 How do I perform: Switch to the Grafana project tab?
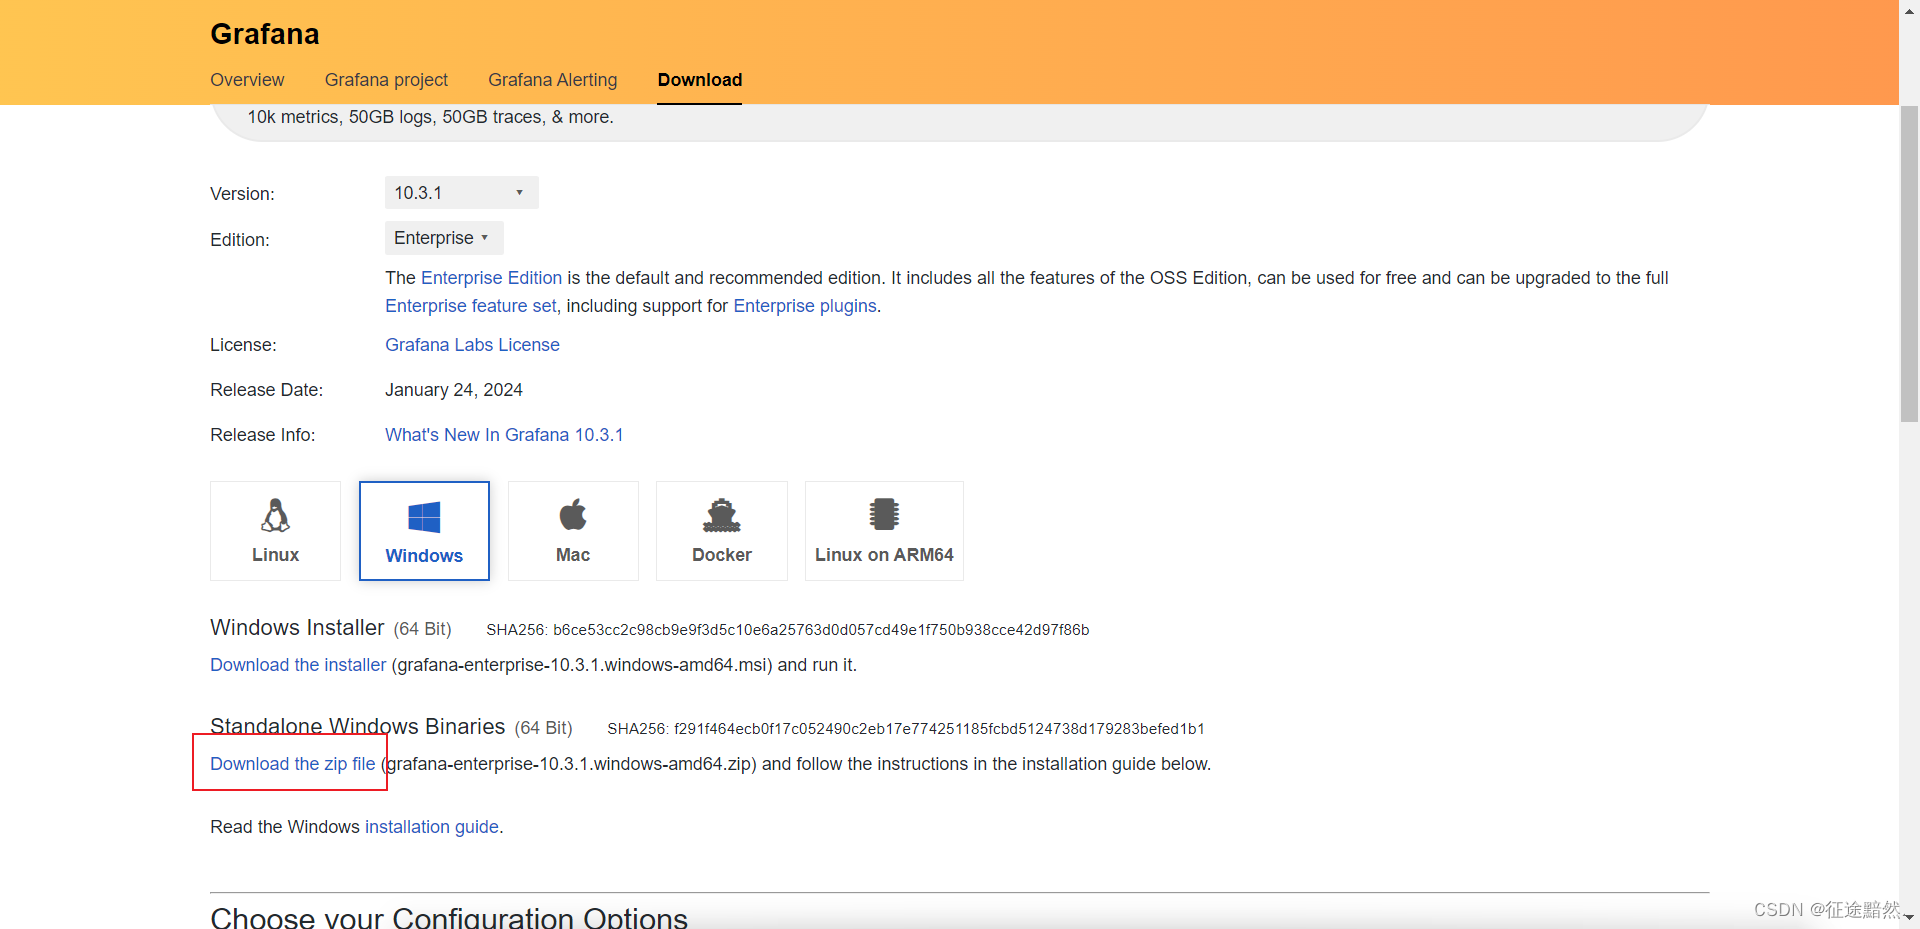tap(386, 80)
